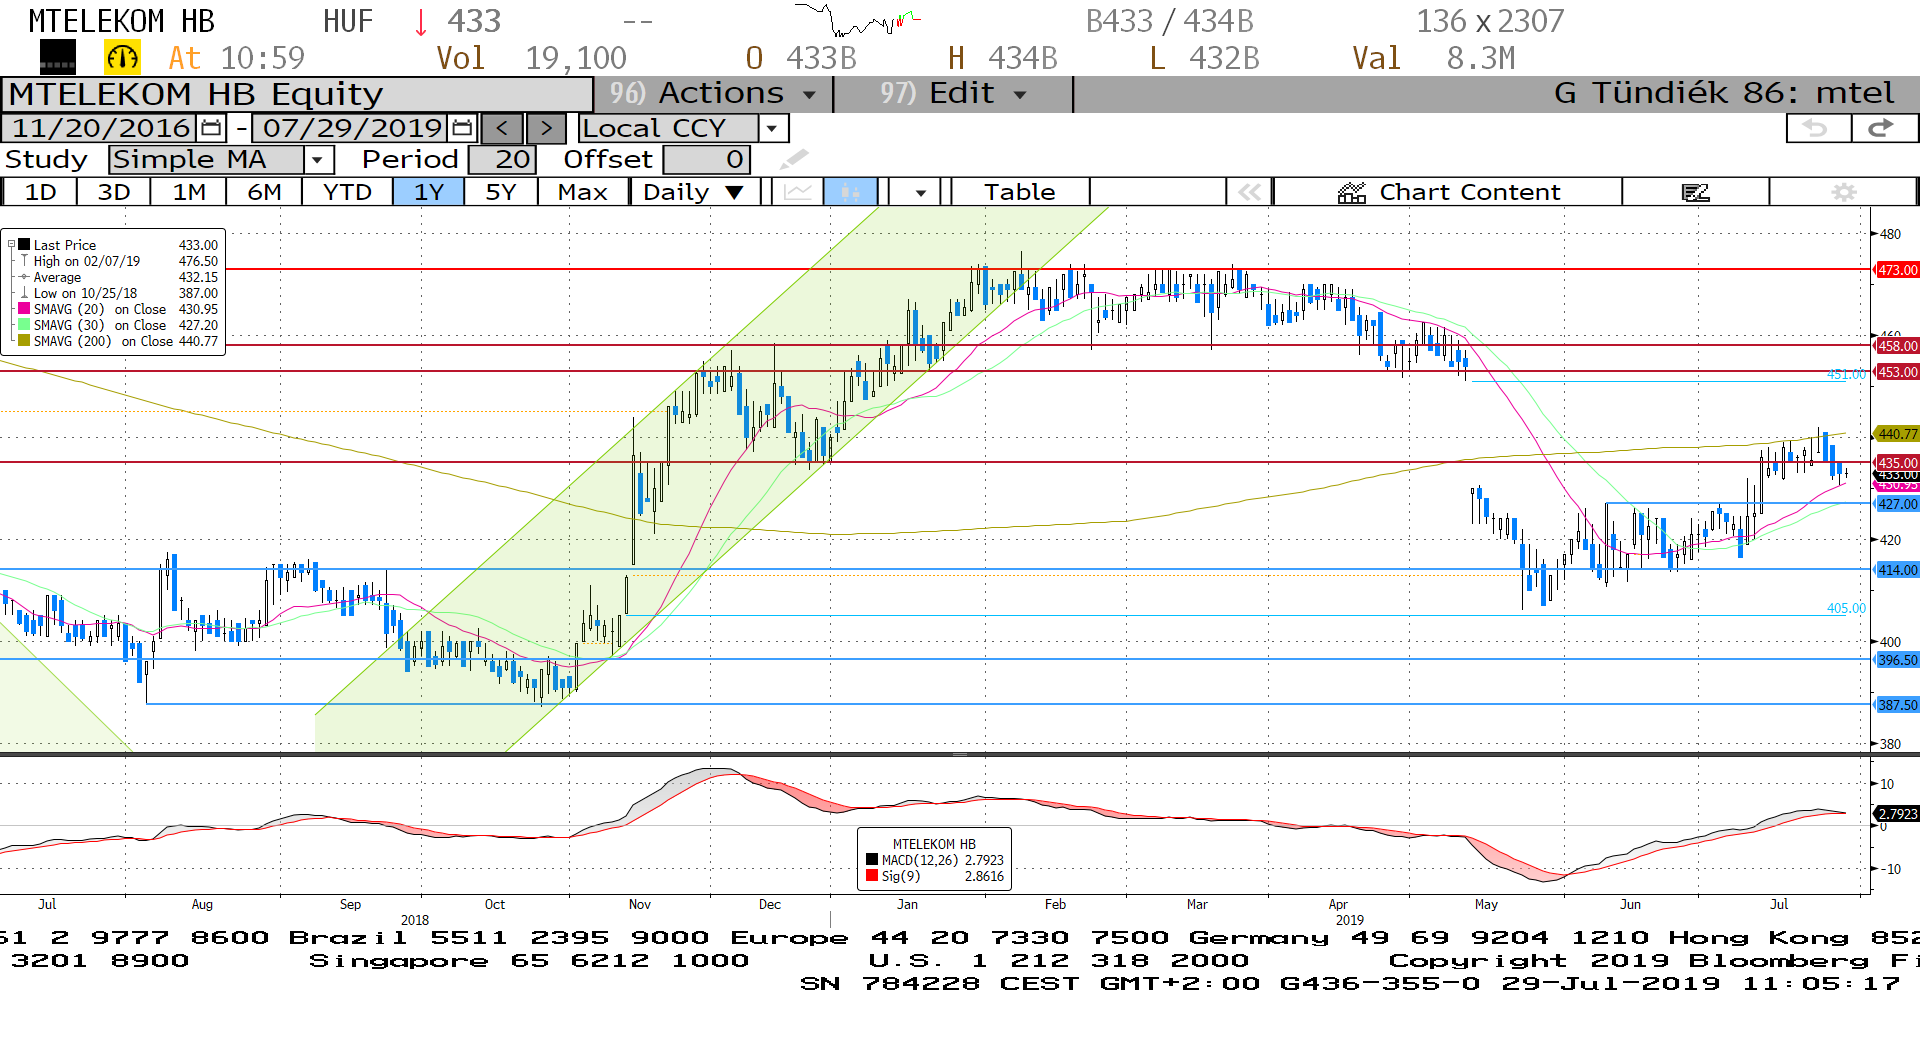The height and width of the screenshot is (1039, 1920).
Task: Click the 440.77 olive moving average label
Action: pos(1896,434)
